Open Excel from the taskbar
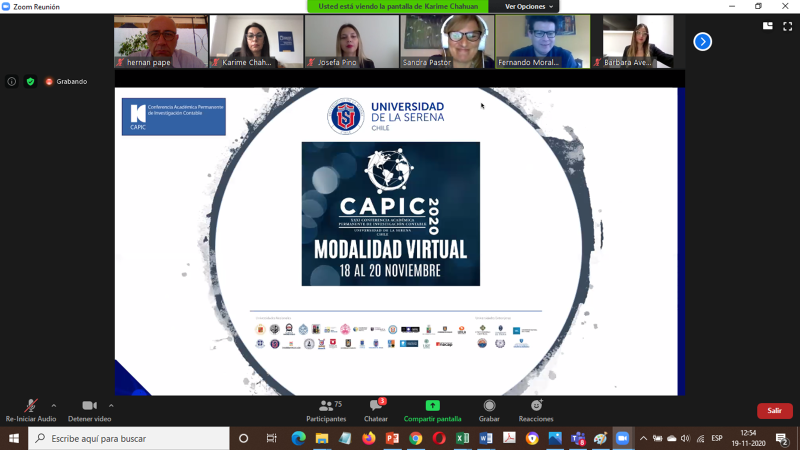The width and height of the screenshot is (800, 450). pos(462,438)
